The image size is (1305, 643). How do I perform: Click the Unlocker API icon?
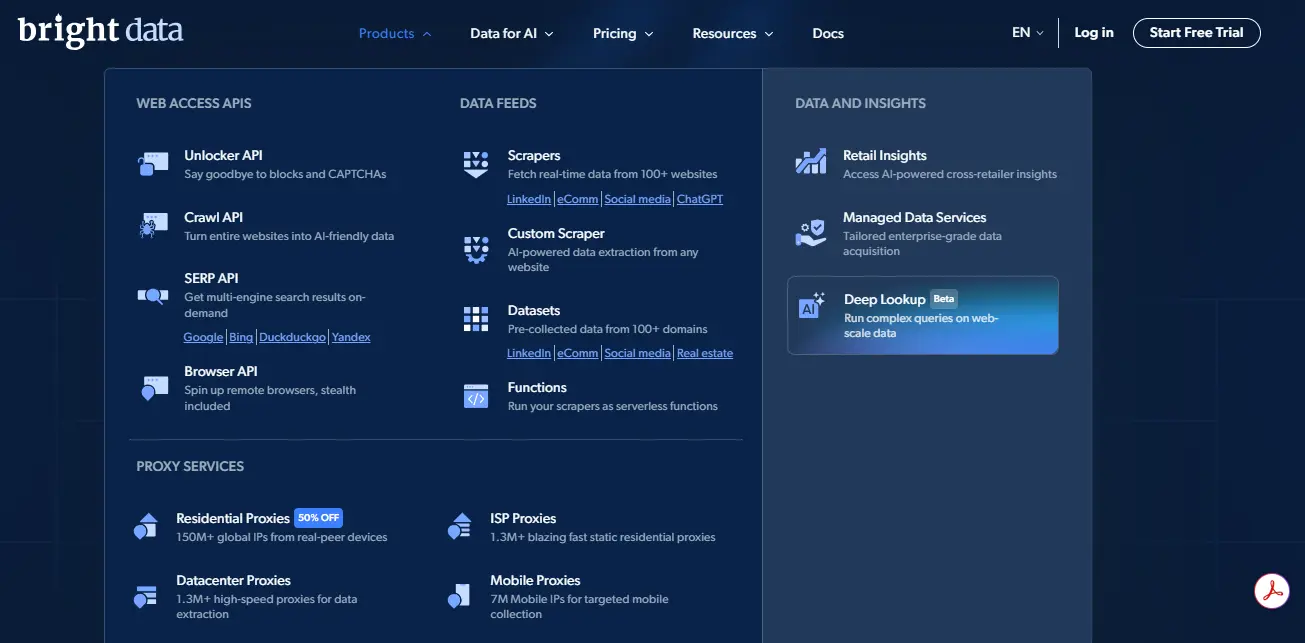[153, 164]
